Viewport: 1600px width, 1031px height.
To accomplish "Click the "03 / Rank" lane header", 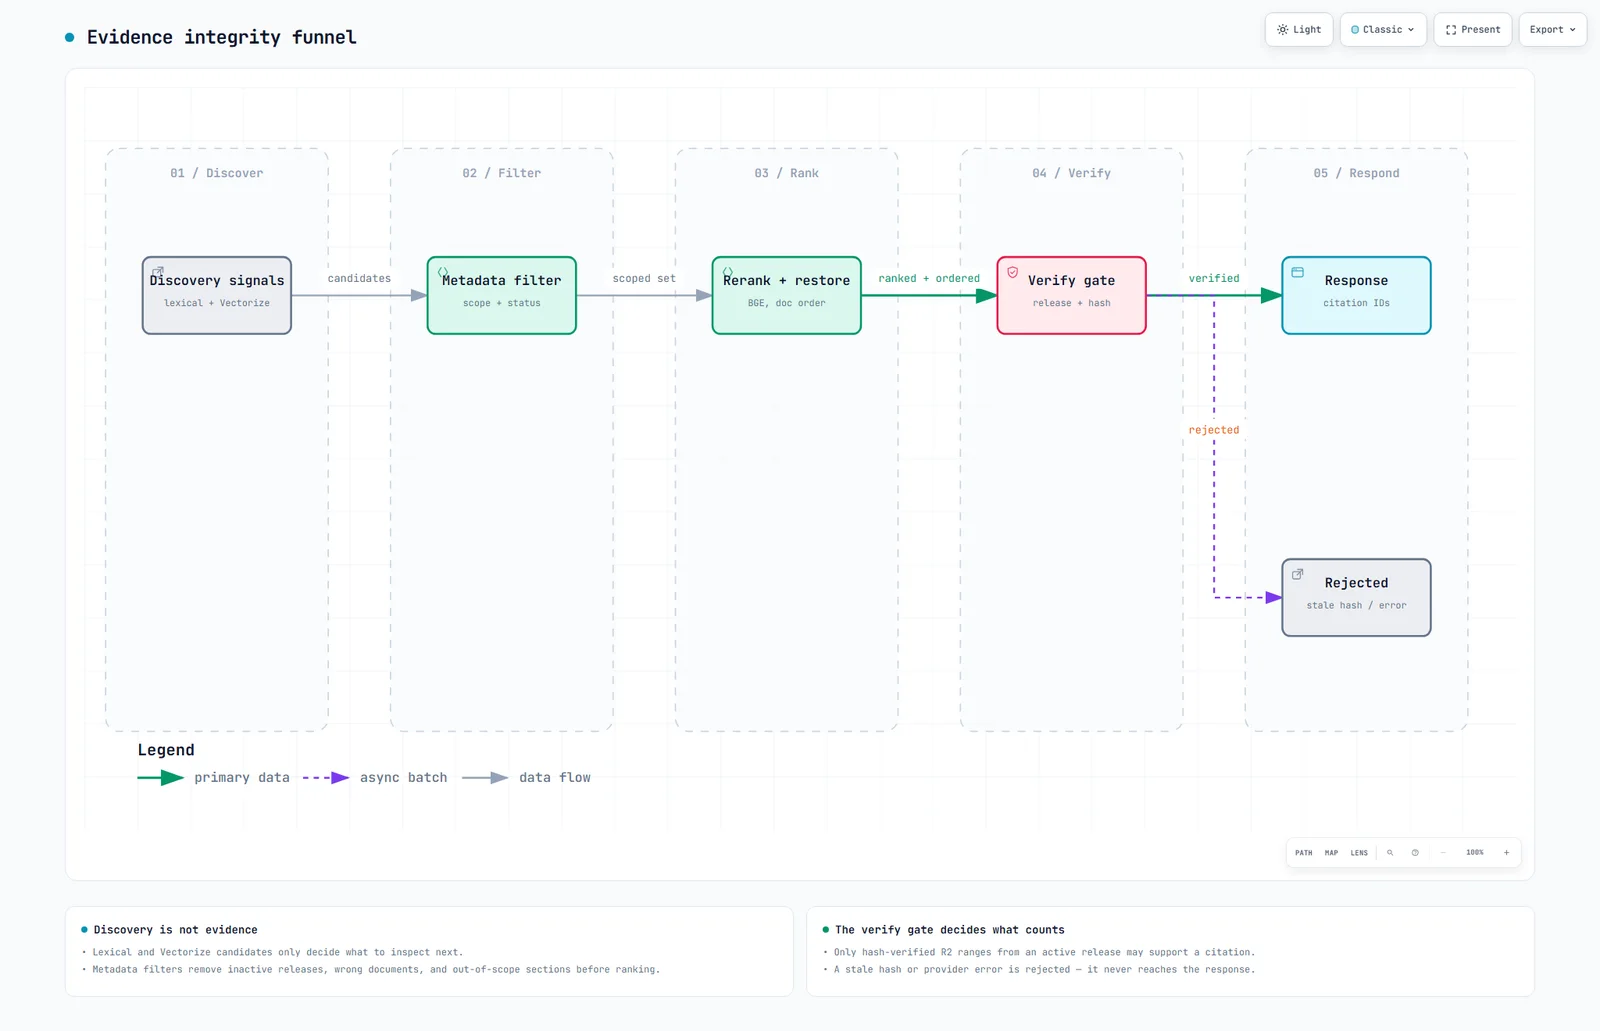I will [787, 173].
